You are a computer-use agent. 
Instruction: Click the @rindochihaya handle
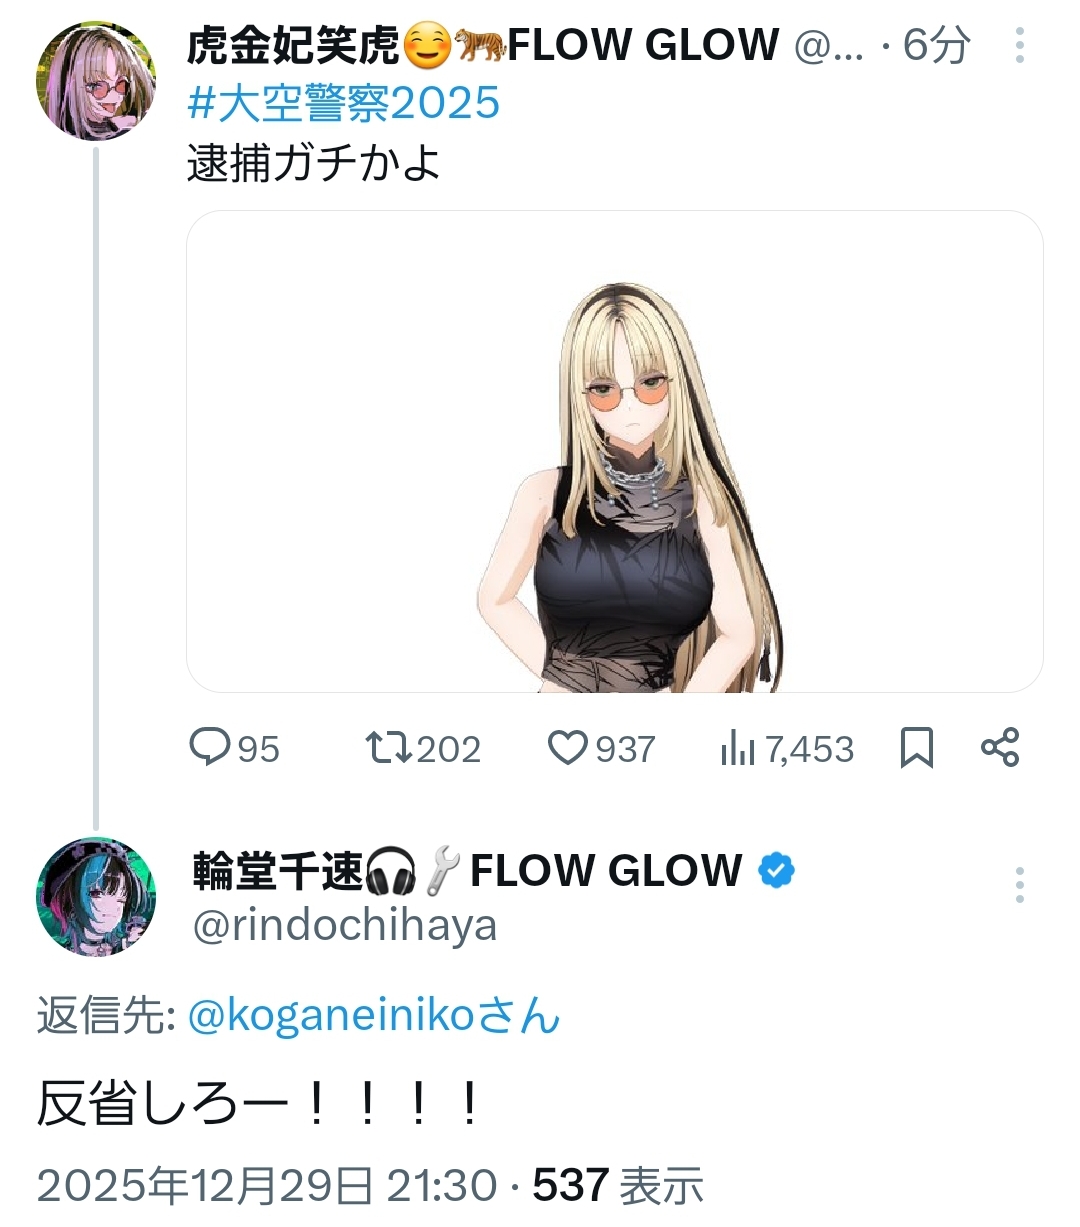click(x=344, y=926)
